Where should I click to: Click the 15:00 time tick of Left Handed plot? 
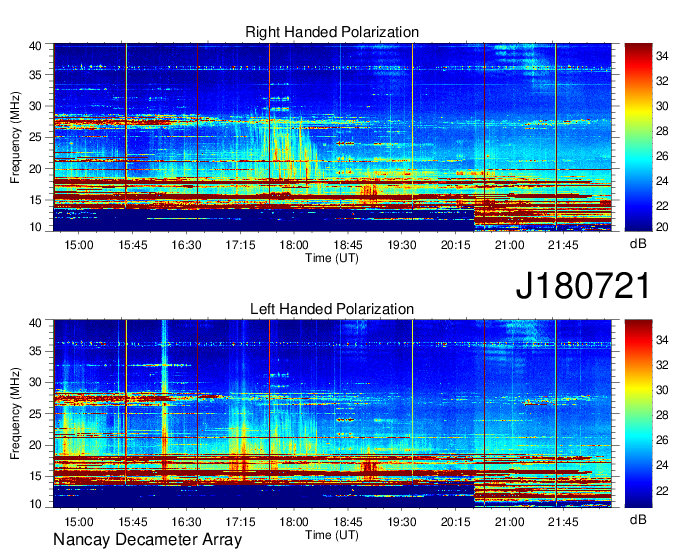coord(79,522)
